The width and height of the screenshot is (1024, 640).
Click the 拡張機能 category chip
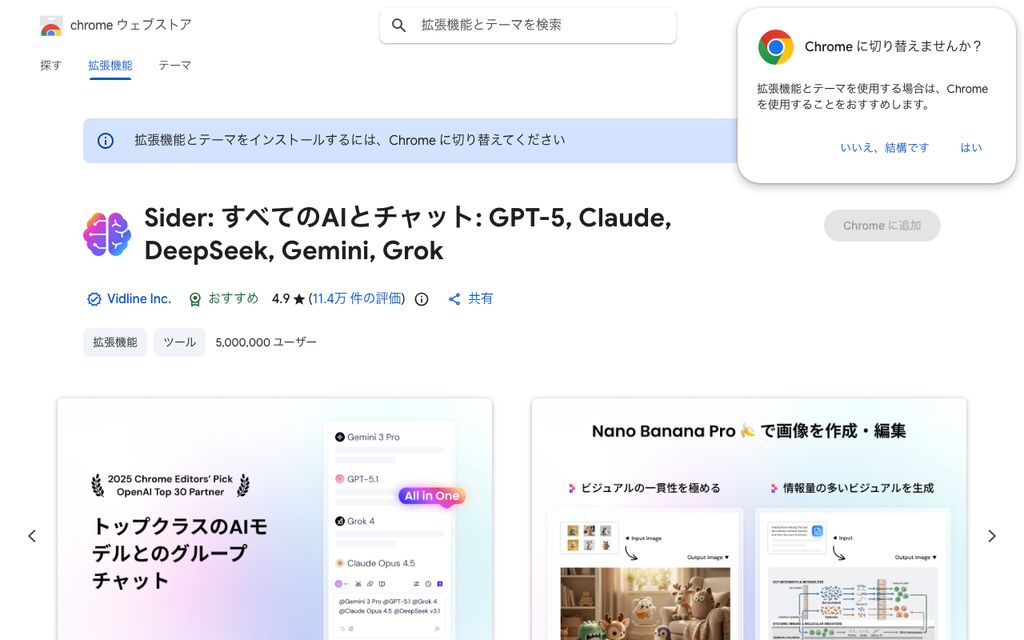(115, 342)
